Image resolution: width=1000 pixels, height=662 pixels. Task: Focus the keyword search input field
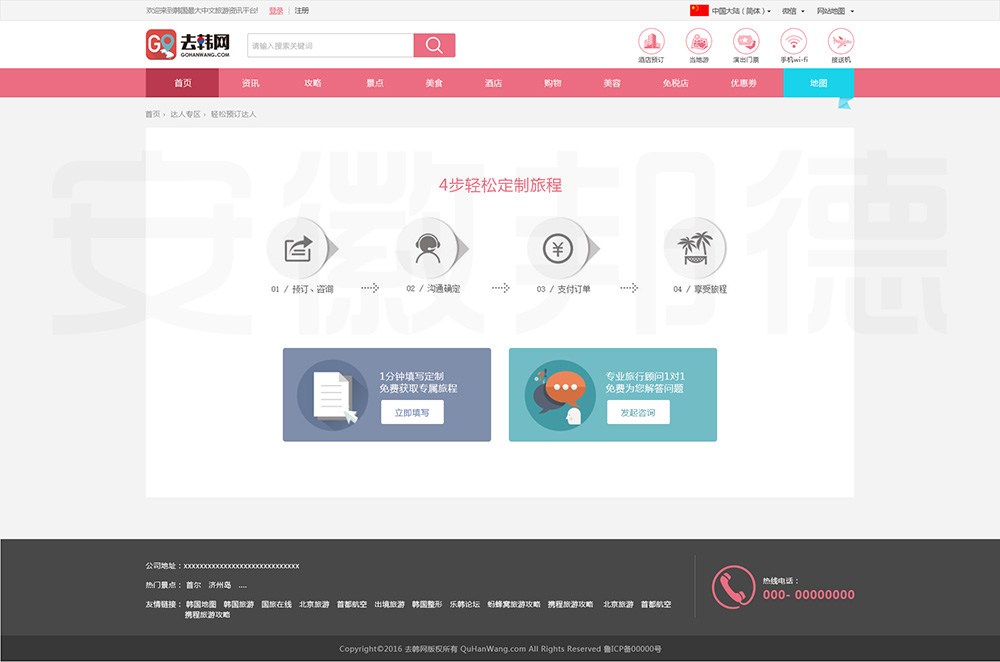coord(330,45)
